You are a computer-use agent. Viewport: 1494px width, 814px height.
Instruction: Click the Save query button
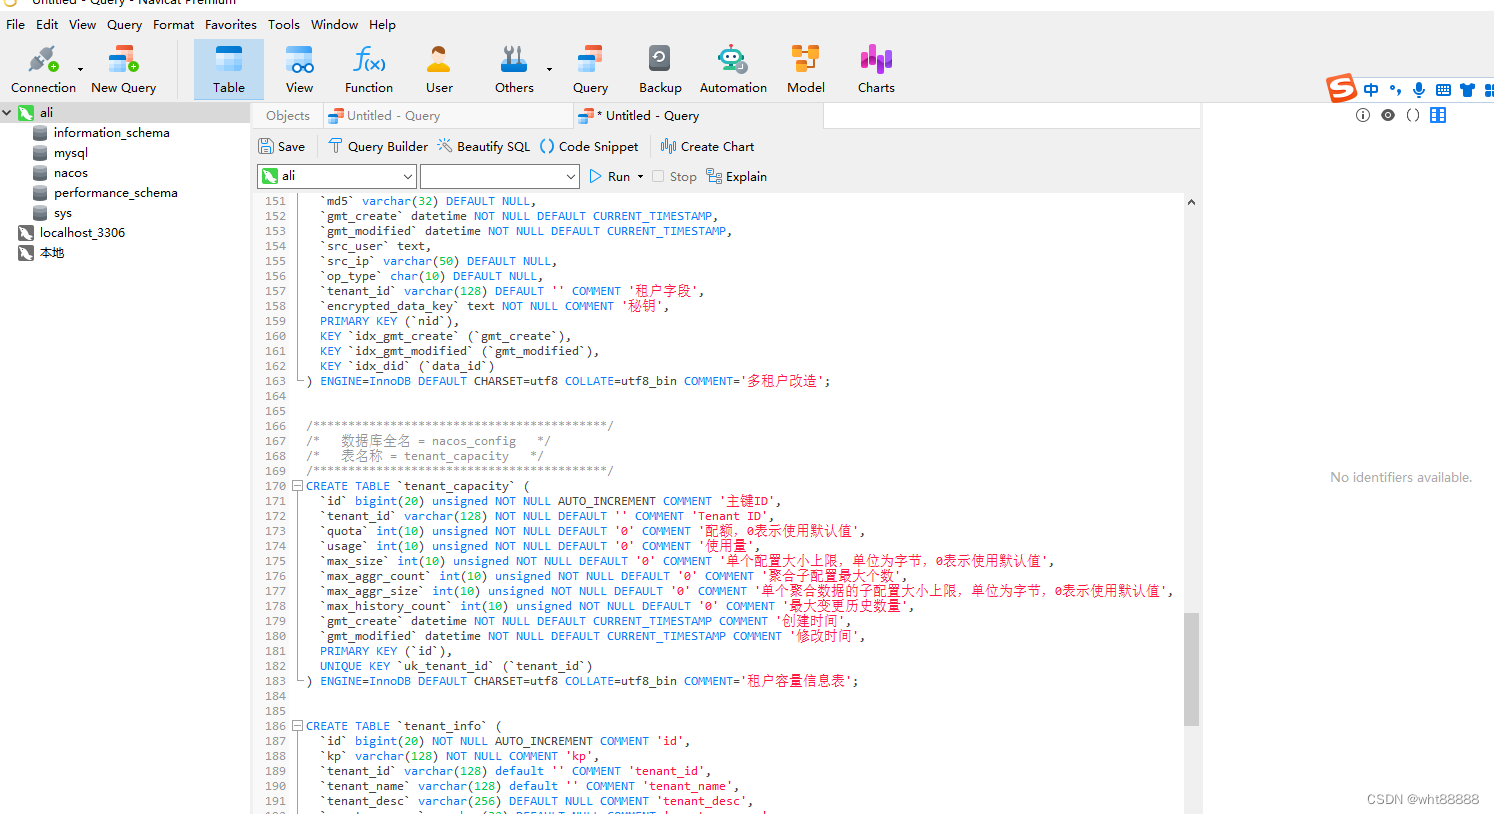(x=282, y=146)
